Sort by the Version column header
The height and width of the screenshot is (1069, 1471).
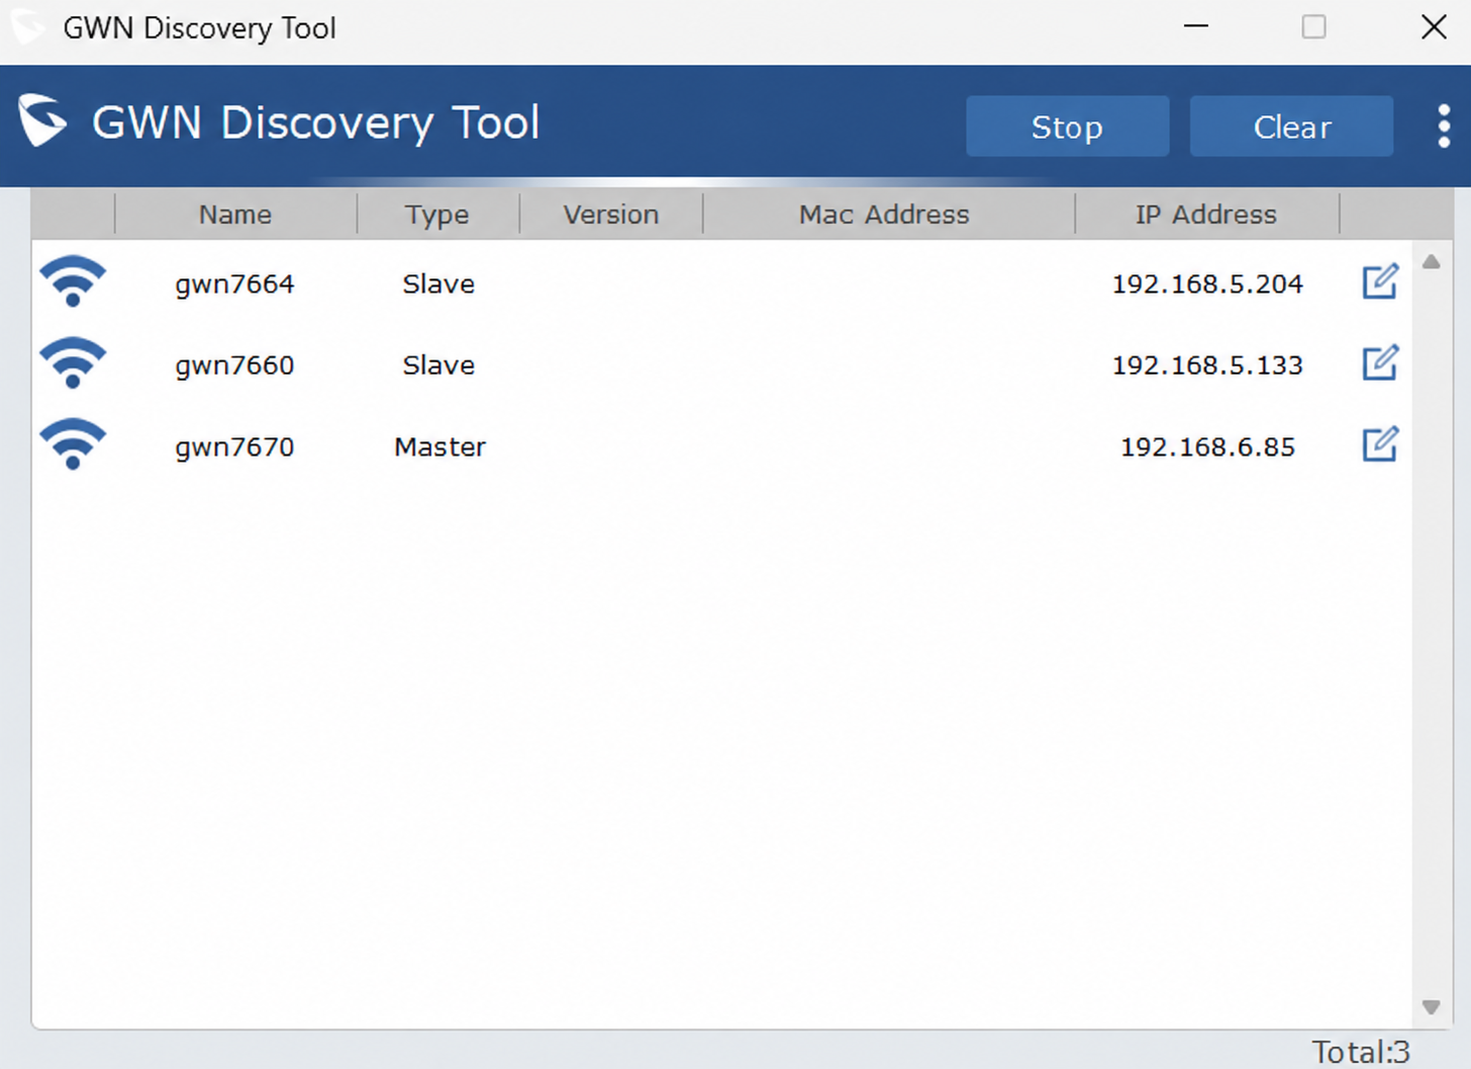pos(611,214)
